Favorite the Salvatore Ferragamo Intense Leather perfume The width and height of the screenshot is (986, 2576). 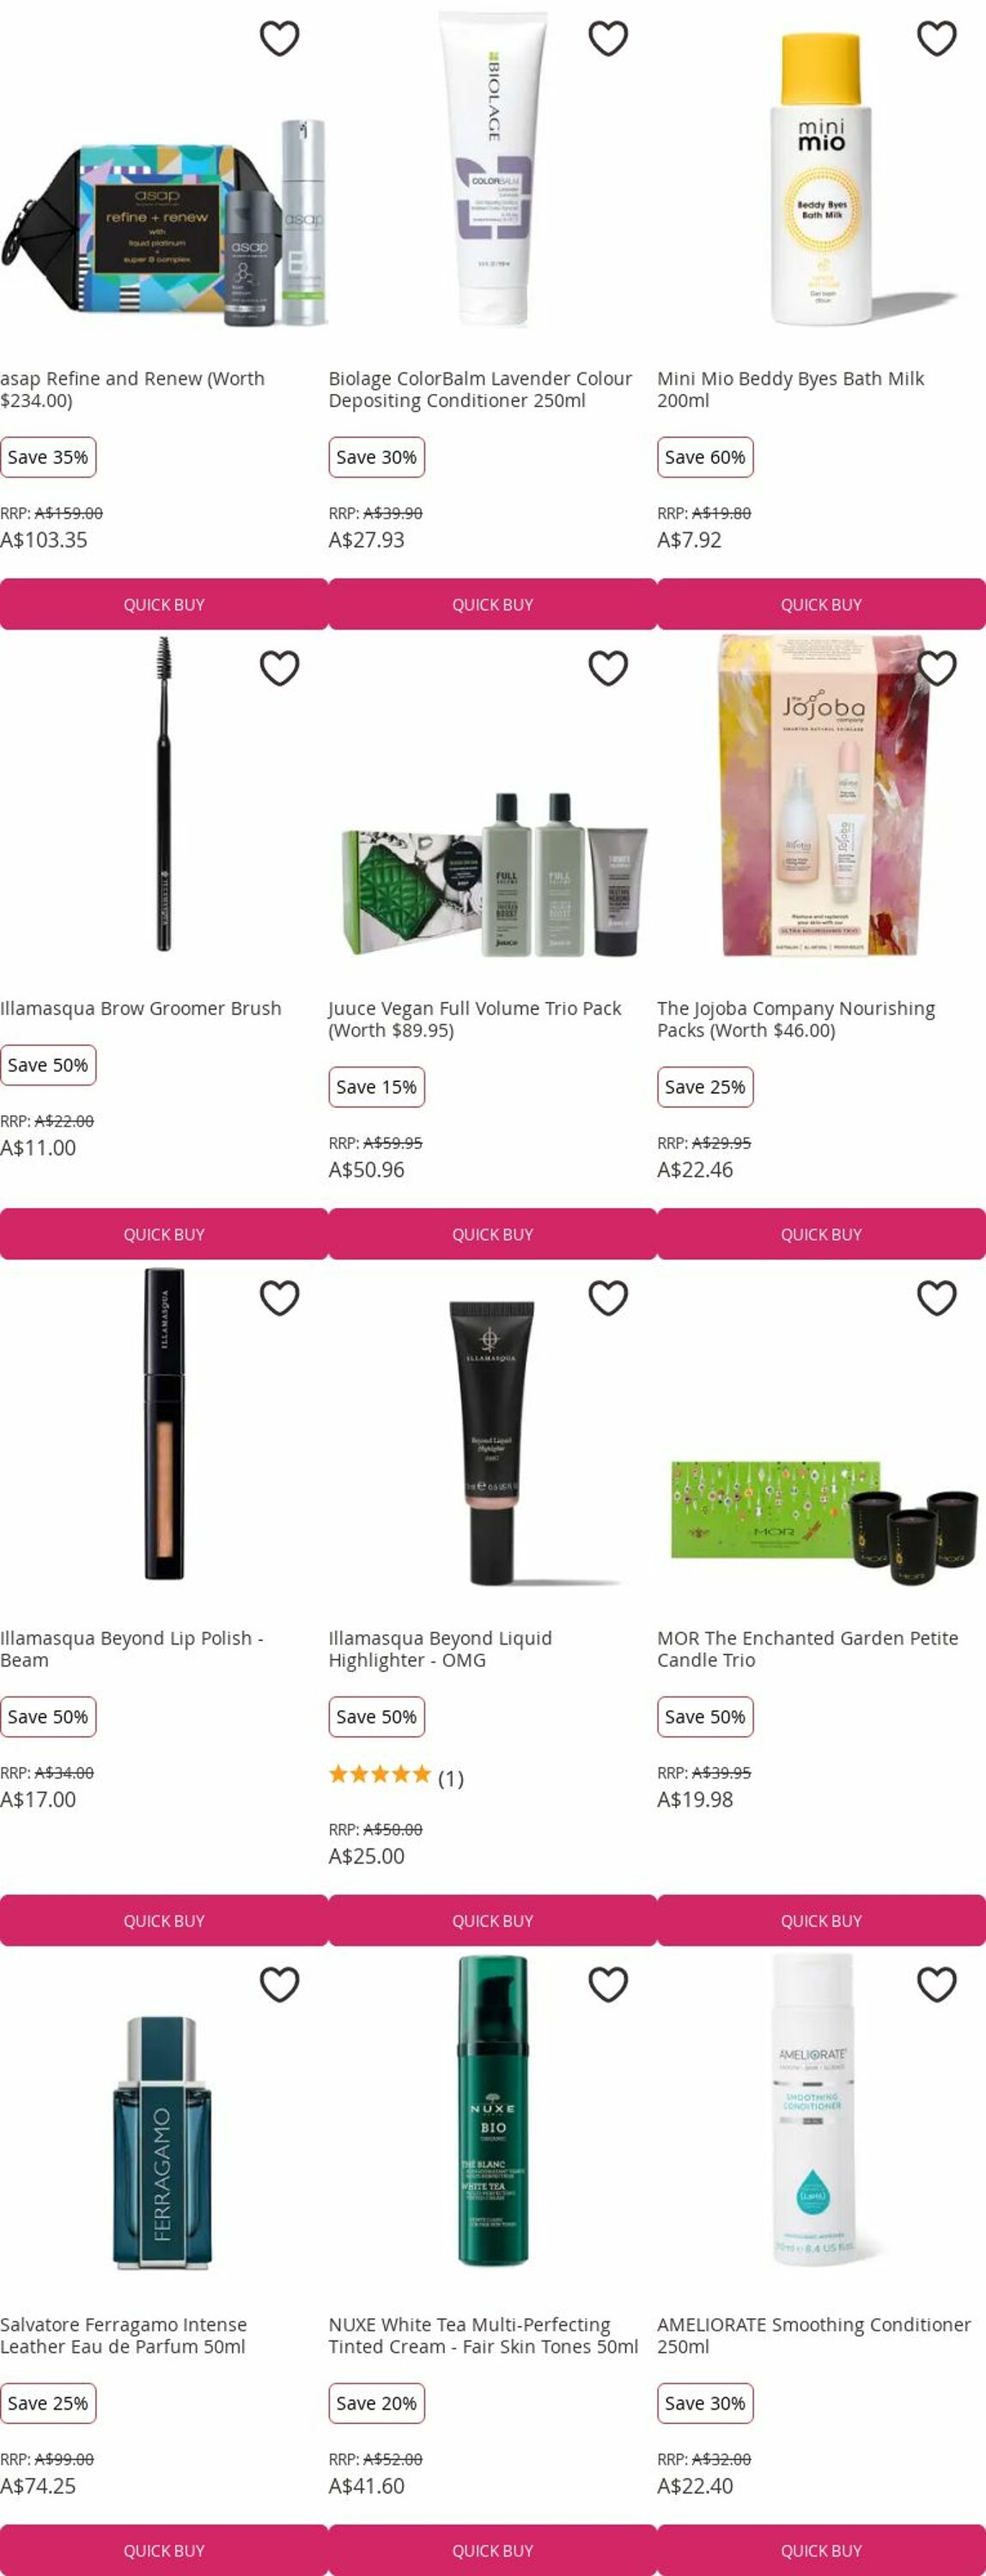pyautogui.click(x=279, y=1985)
